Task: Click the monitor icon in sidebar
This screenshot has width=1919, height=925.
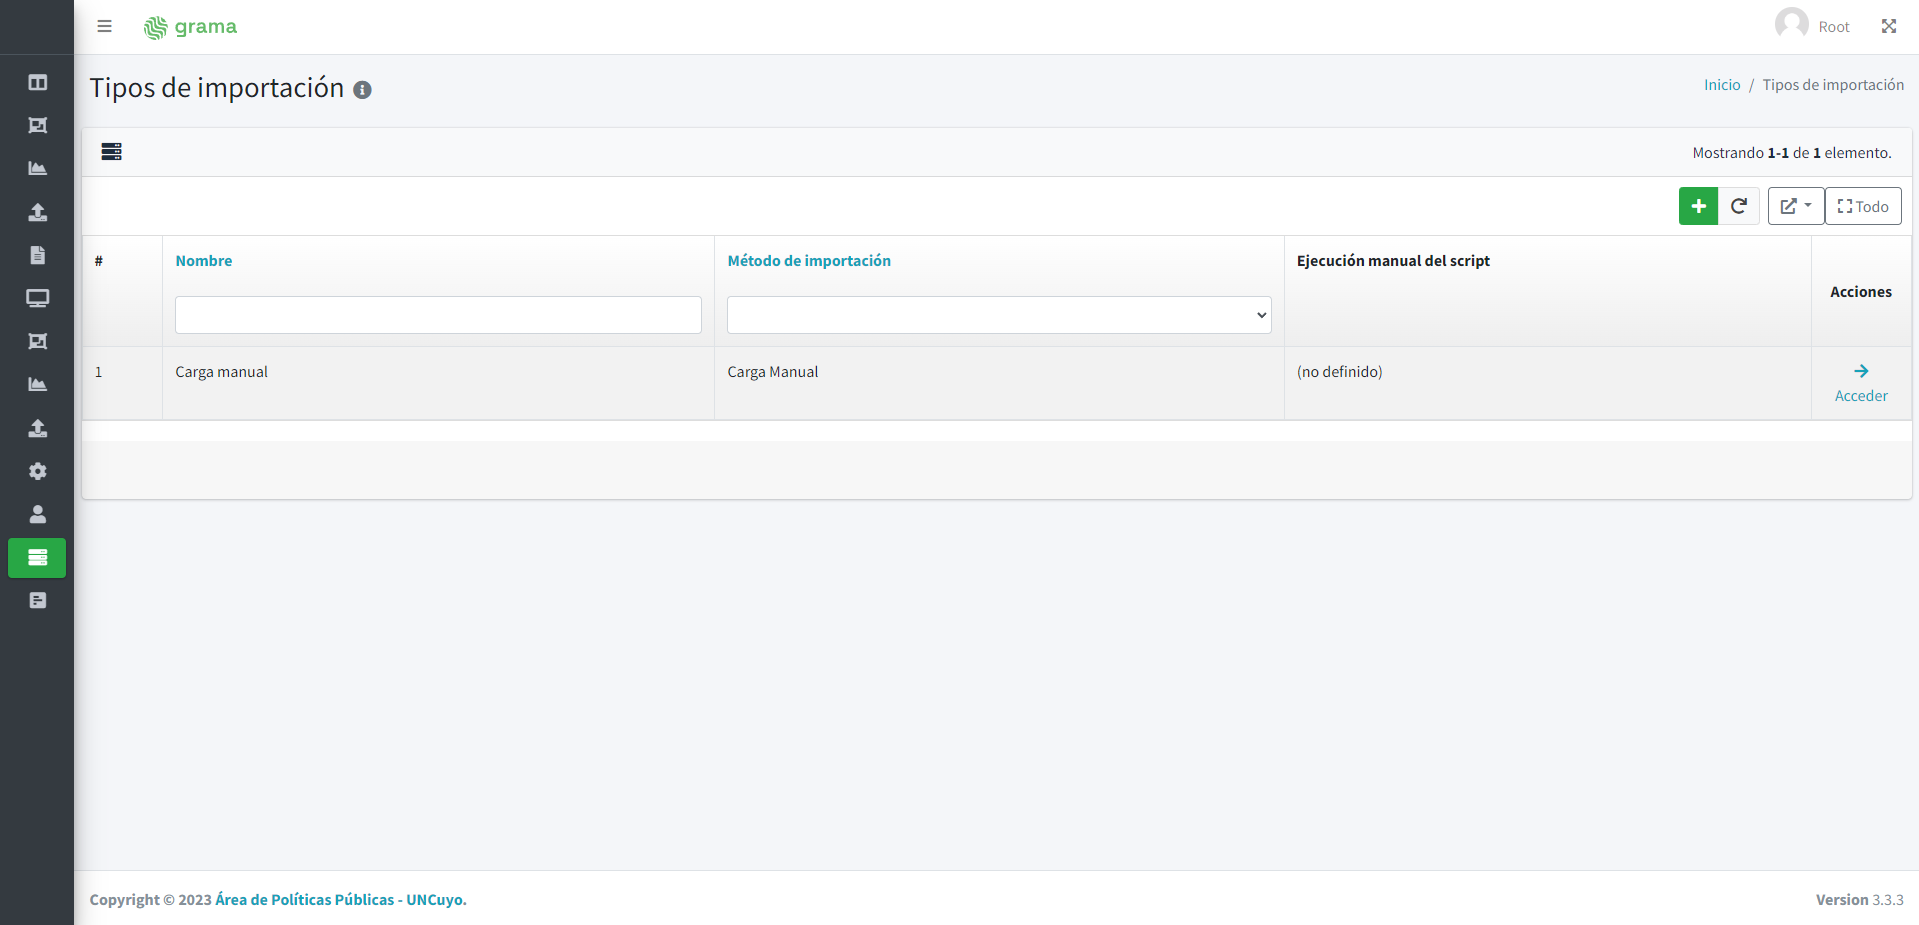Action: 37,298
